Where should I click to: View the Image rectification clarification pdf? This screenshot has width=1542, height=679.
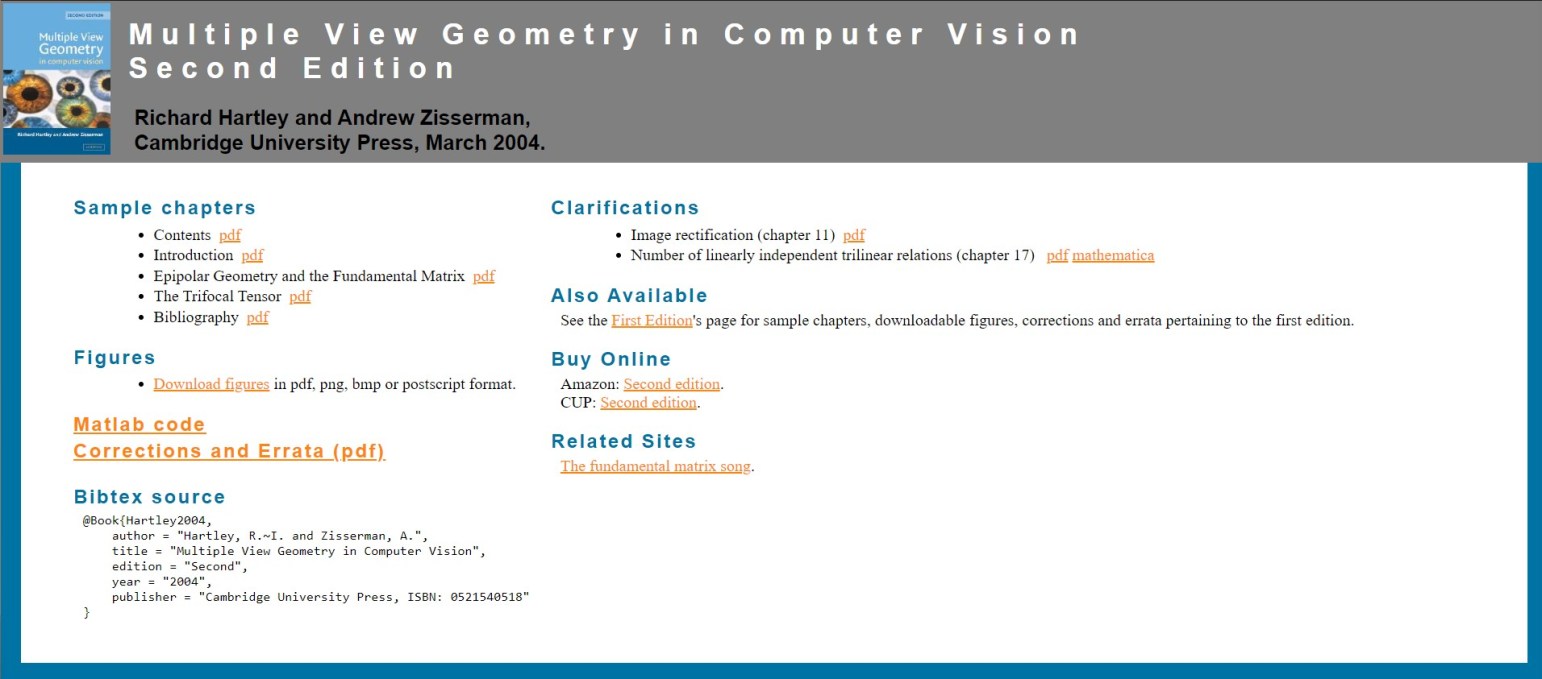click(853, 235)
